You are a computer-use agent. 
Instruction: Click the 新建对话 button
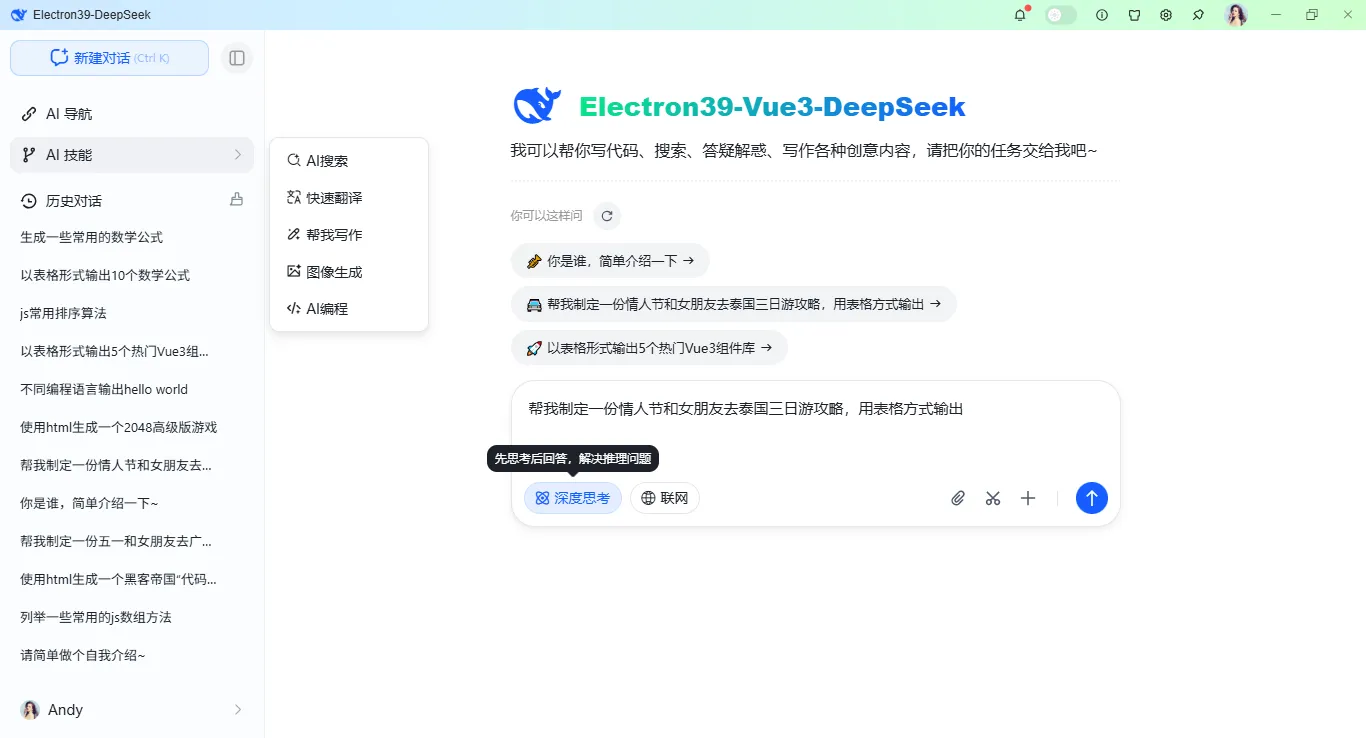pyautogui.click(x=109, y=57)
